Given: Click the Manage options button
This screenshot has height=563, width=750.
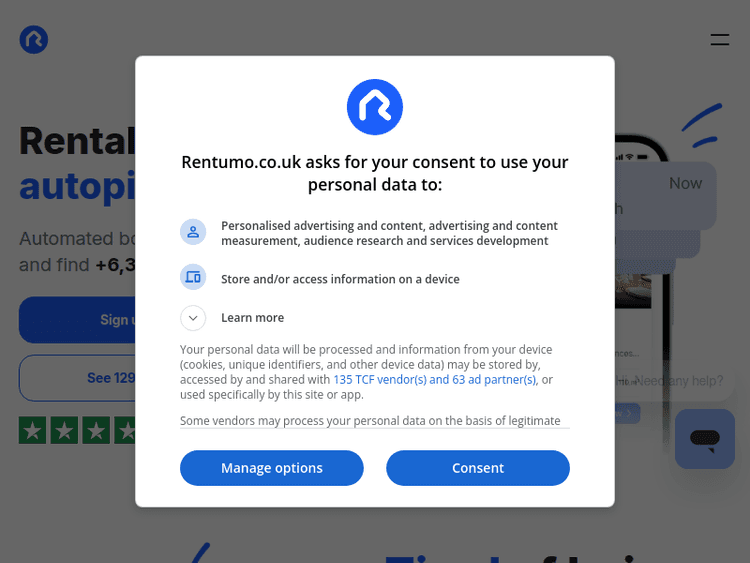Looking at the screenshot, I should pos(272,468).
